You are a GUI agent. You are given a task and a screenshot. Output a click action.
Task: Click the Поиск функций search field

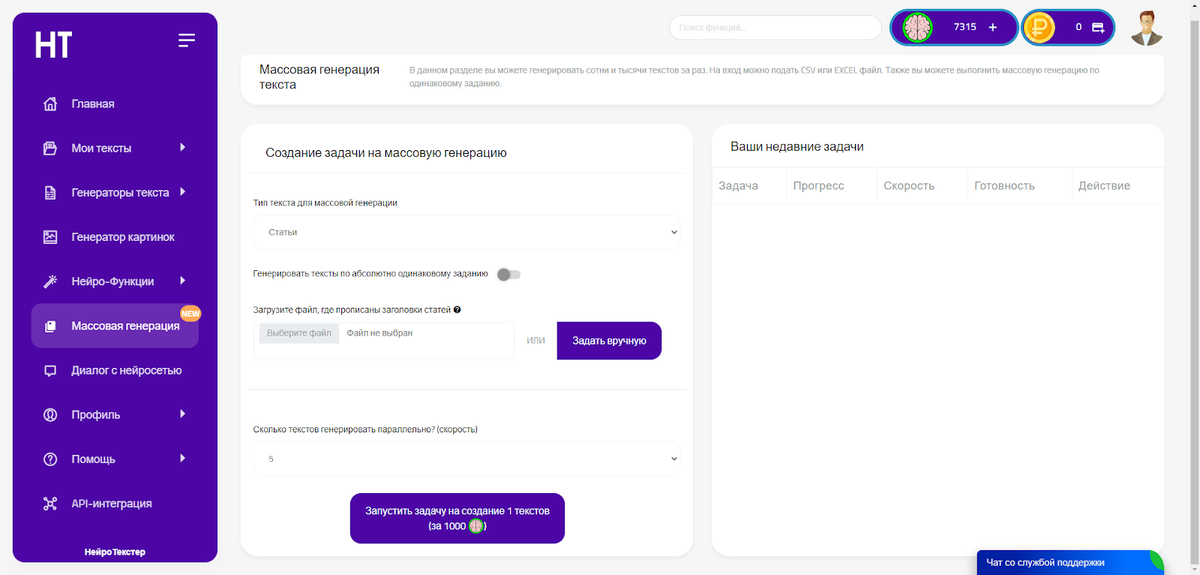pos(775,27)
